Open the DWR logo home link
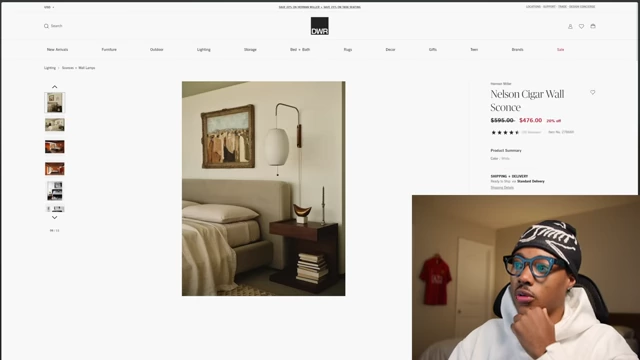The image size is (640, 360). [x=320, y=26]
